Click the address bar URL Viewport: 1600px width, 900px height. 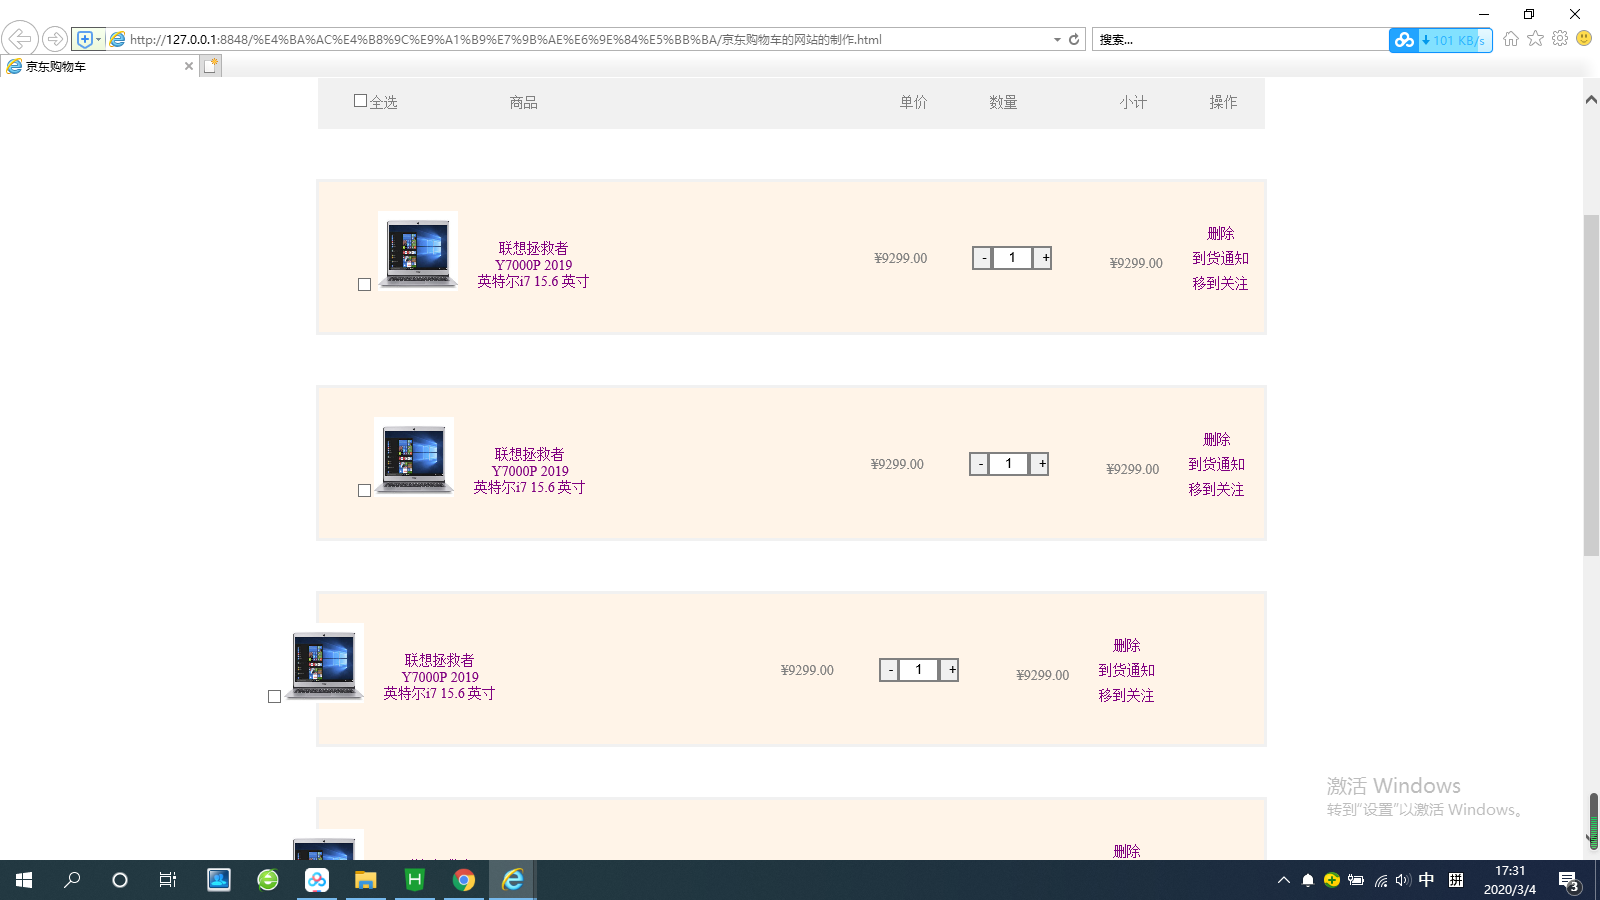pyautogui.click(x=505, y=40)
